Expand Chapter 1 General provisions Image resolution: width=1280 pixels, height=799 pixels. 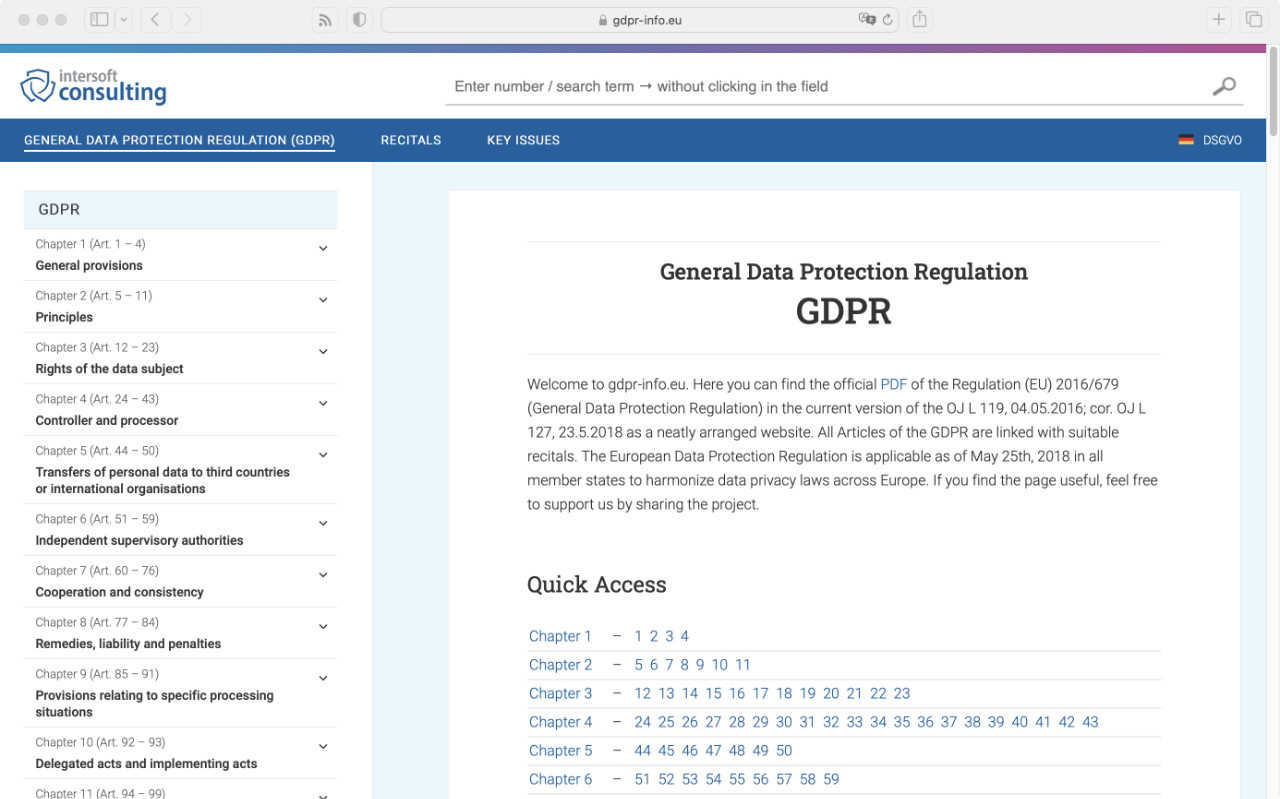323,249
